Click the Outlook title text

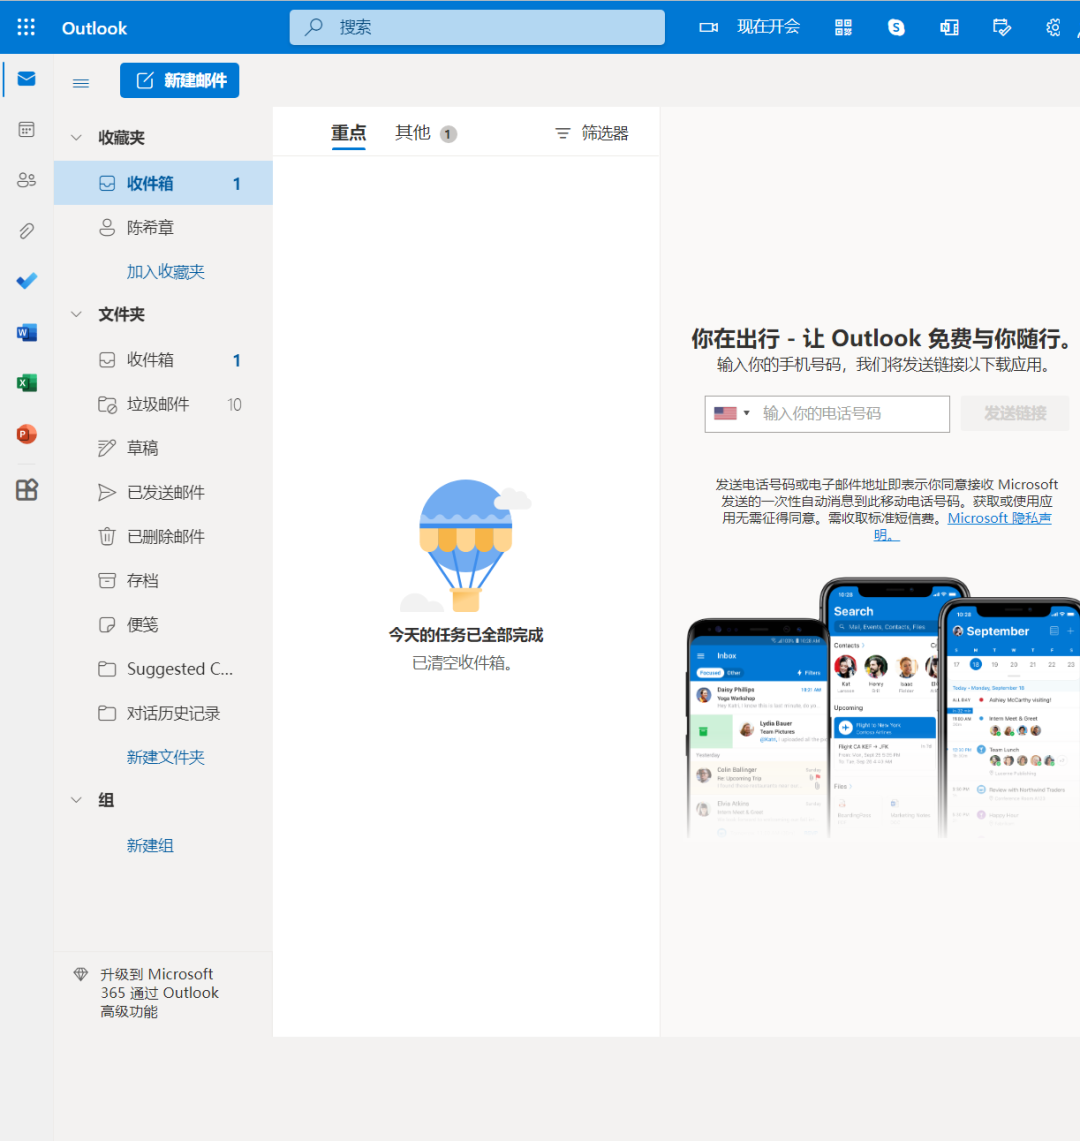pyautogui.click(x=94, y=28)
